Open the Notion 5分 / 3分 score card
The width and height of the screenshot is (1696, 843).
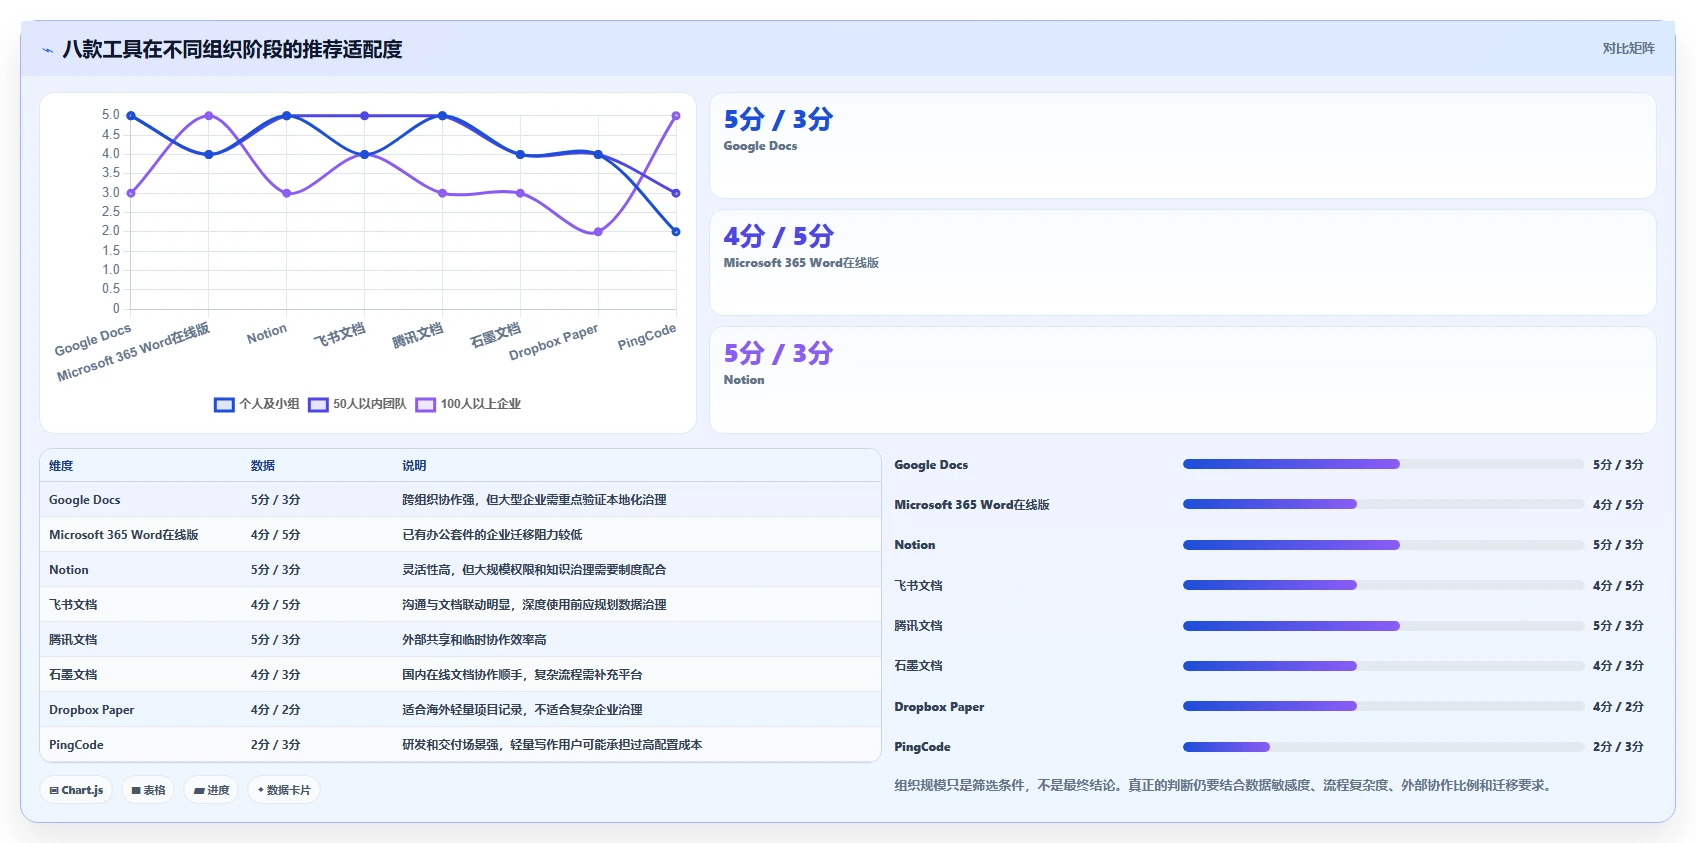1183,380
